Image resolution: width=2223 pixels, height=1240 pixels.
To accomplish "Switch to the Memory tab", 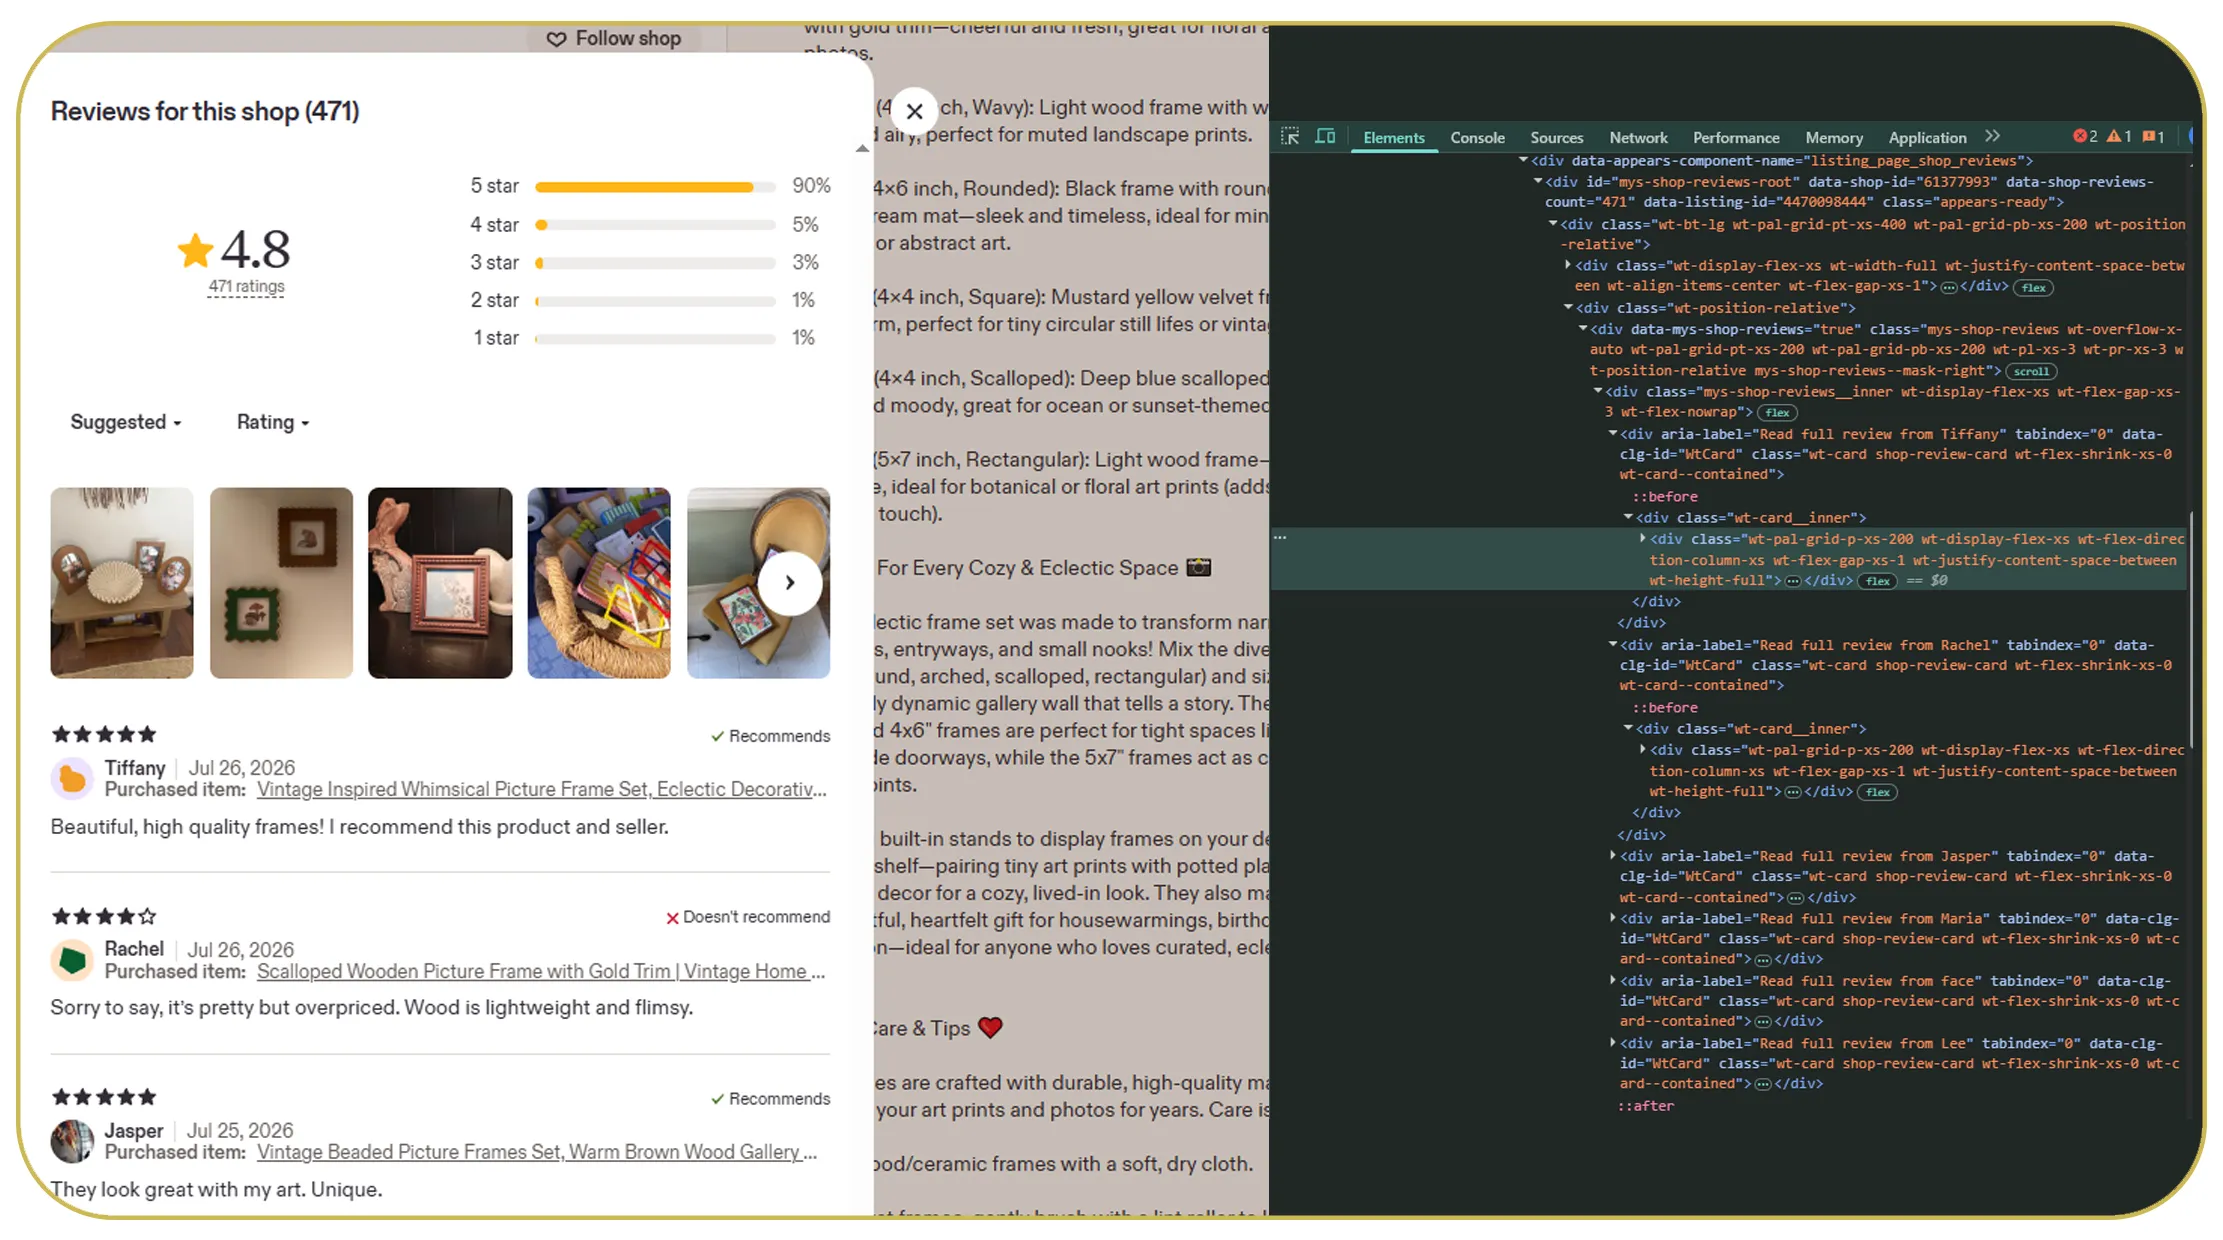I will tap(1834, 138).
